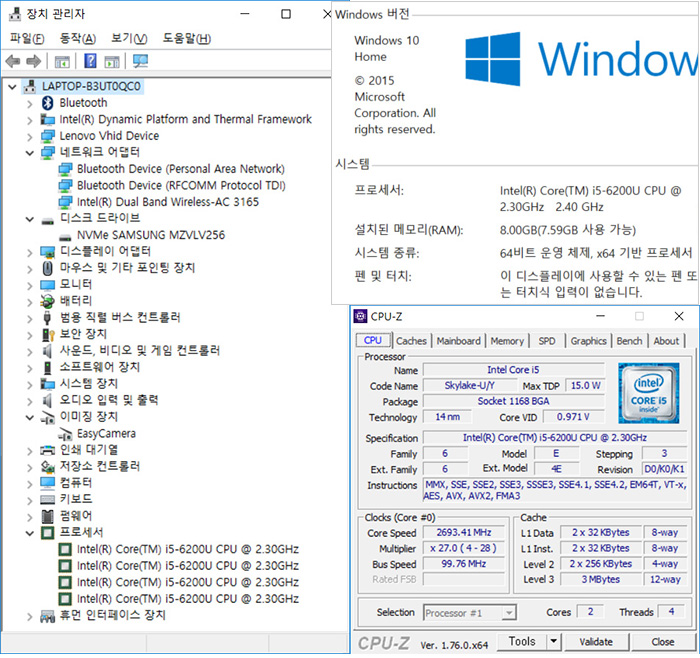700x658 pixels.
Task: Click the Close button in CPU-Z
Action: point(662,642)
